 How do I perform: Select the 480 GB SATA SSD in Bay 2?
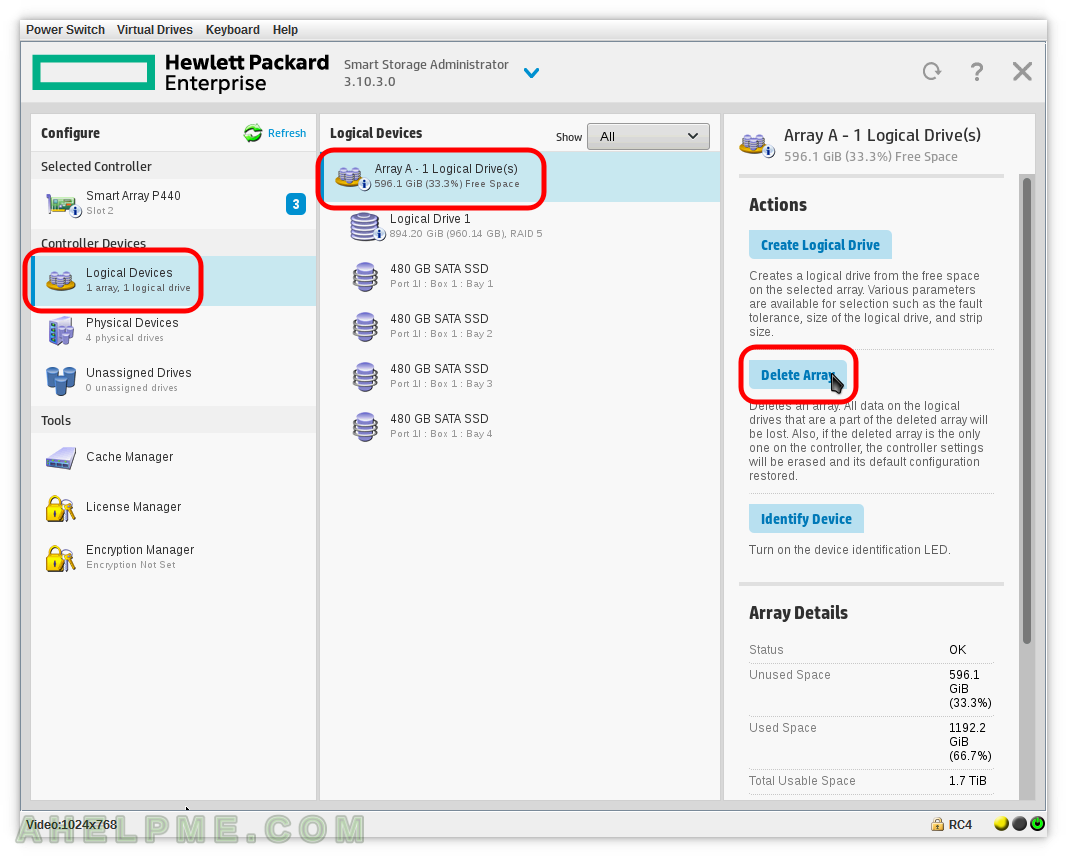click(521, 326)
